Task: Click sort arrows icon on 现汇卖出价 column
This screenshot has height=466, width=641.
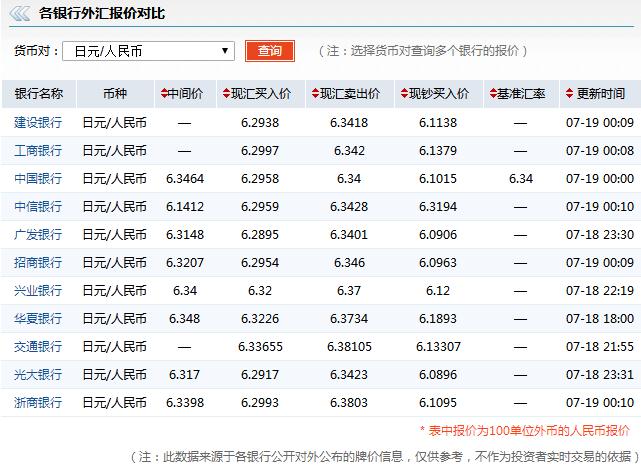Action: 314,94
